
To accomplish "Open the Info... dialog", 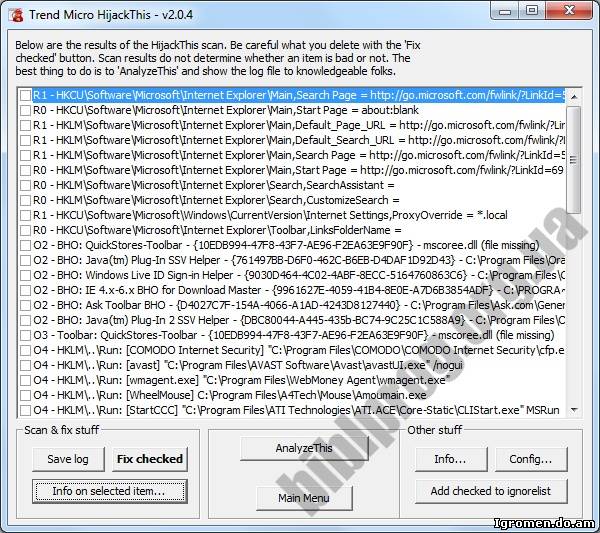I will click(x=451, y=459).
